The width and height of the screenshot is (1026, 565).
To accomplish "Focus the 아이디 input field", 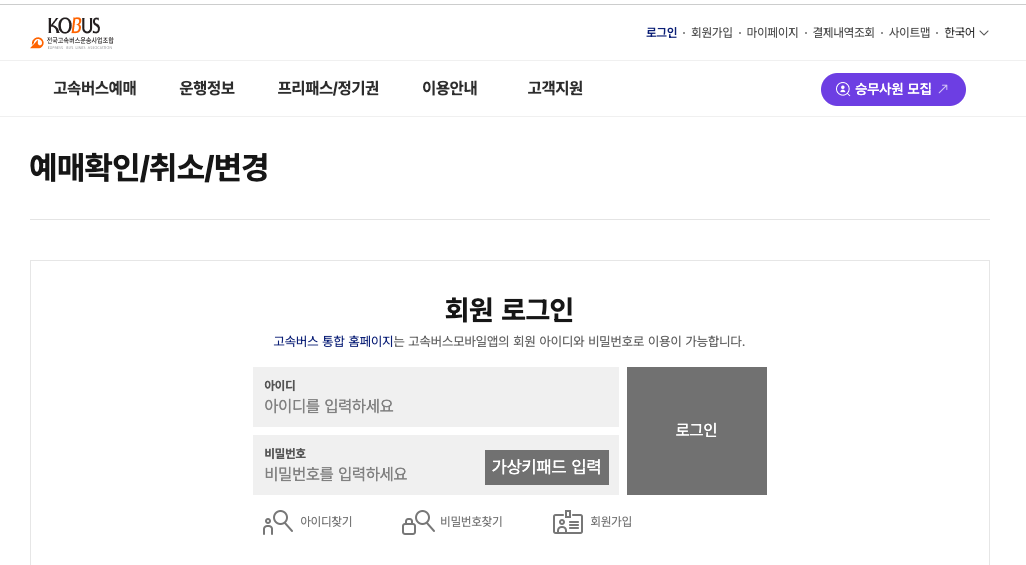I will [436, 397].
